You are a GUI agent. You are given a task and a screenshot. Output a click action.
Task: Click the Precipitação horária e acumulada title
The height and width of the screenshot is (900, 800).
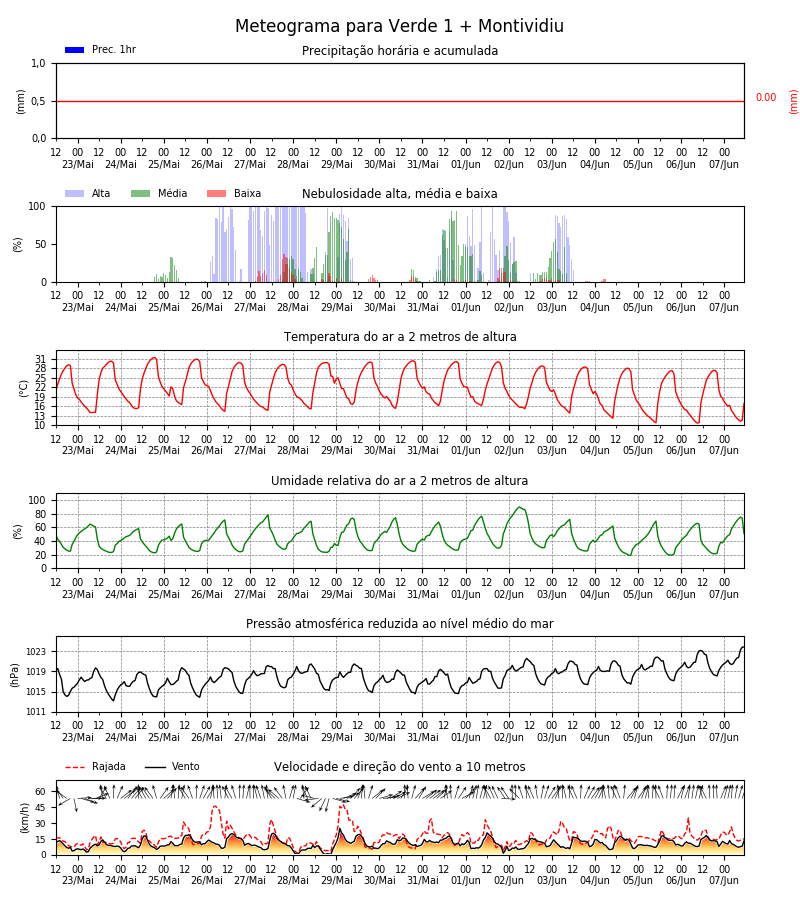399,51
